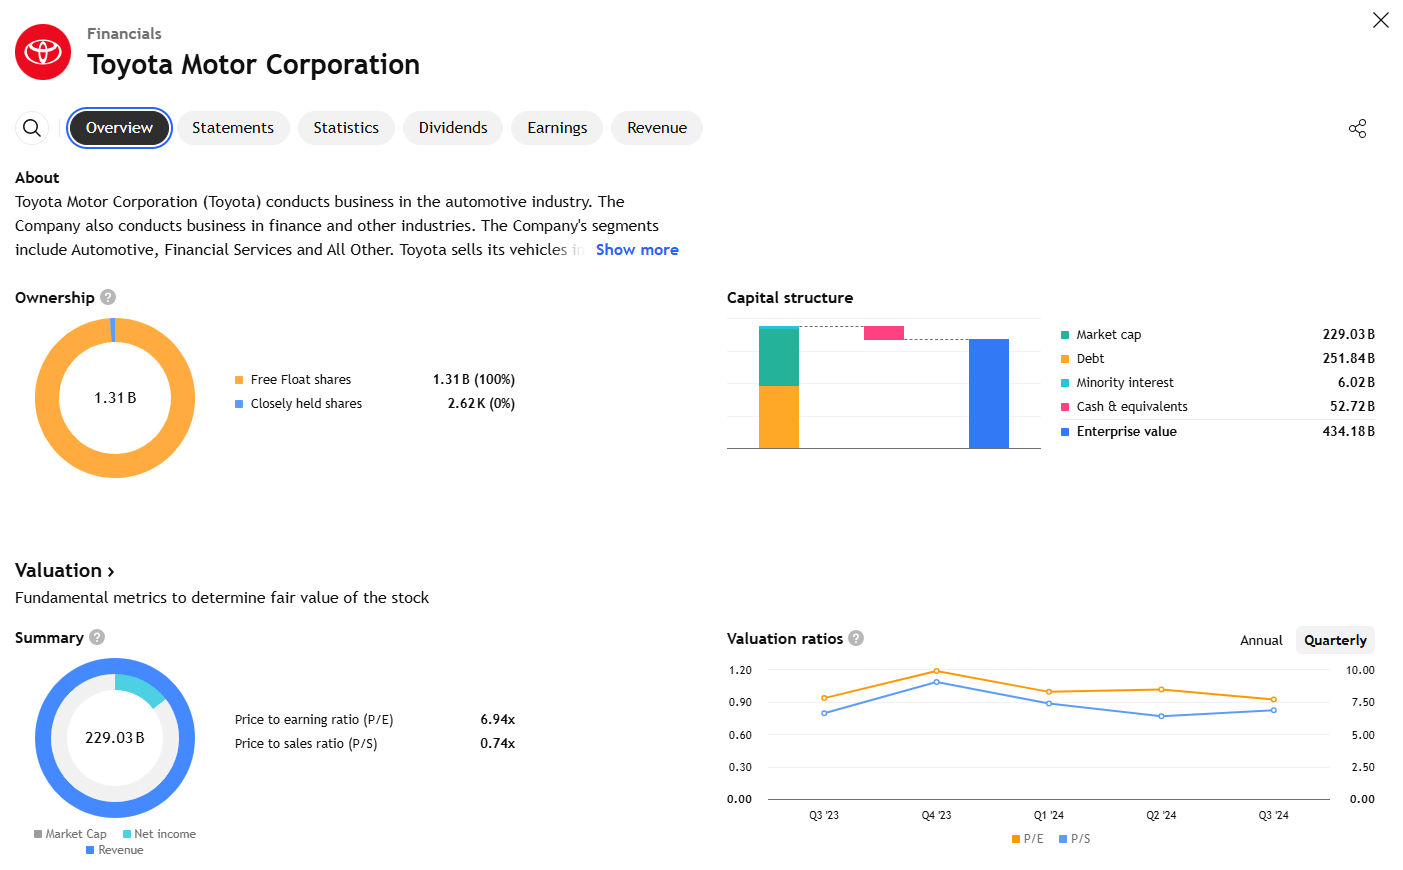The height and width of the screenshot is (870, 1403).
Task: Click the Price to sales ratio 0.74x value
Action: pyautogui.click(x=497, y=744)
